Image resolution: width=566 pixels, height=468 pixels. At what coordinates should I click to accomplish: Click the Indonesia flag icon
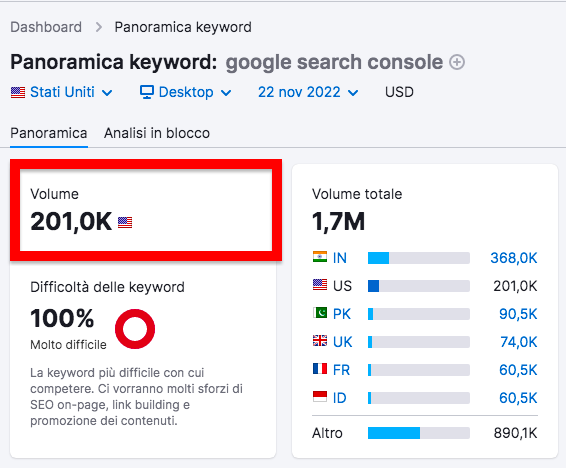tap(320, 397)
